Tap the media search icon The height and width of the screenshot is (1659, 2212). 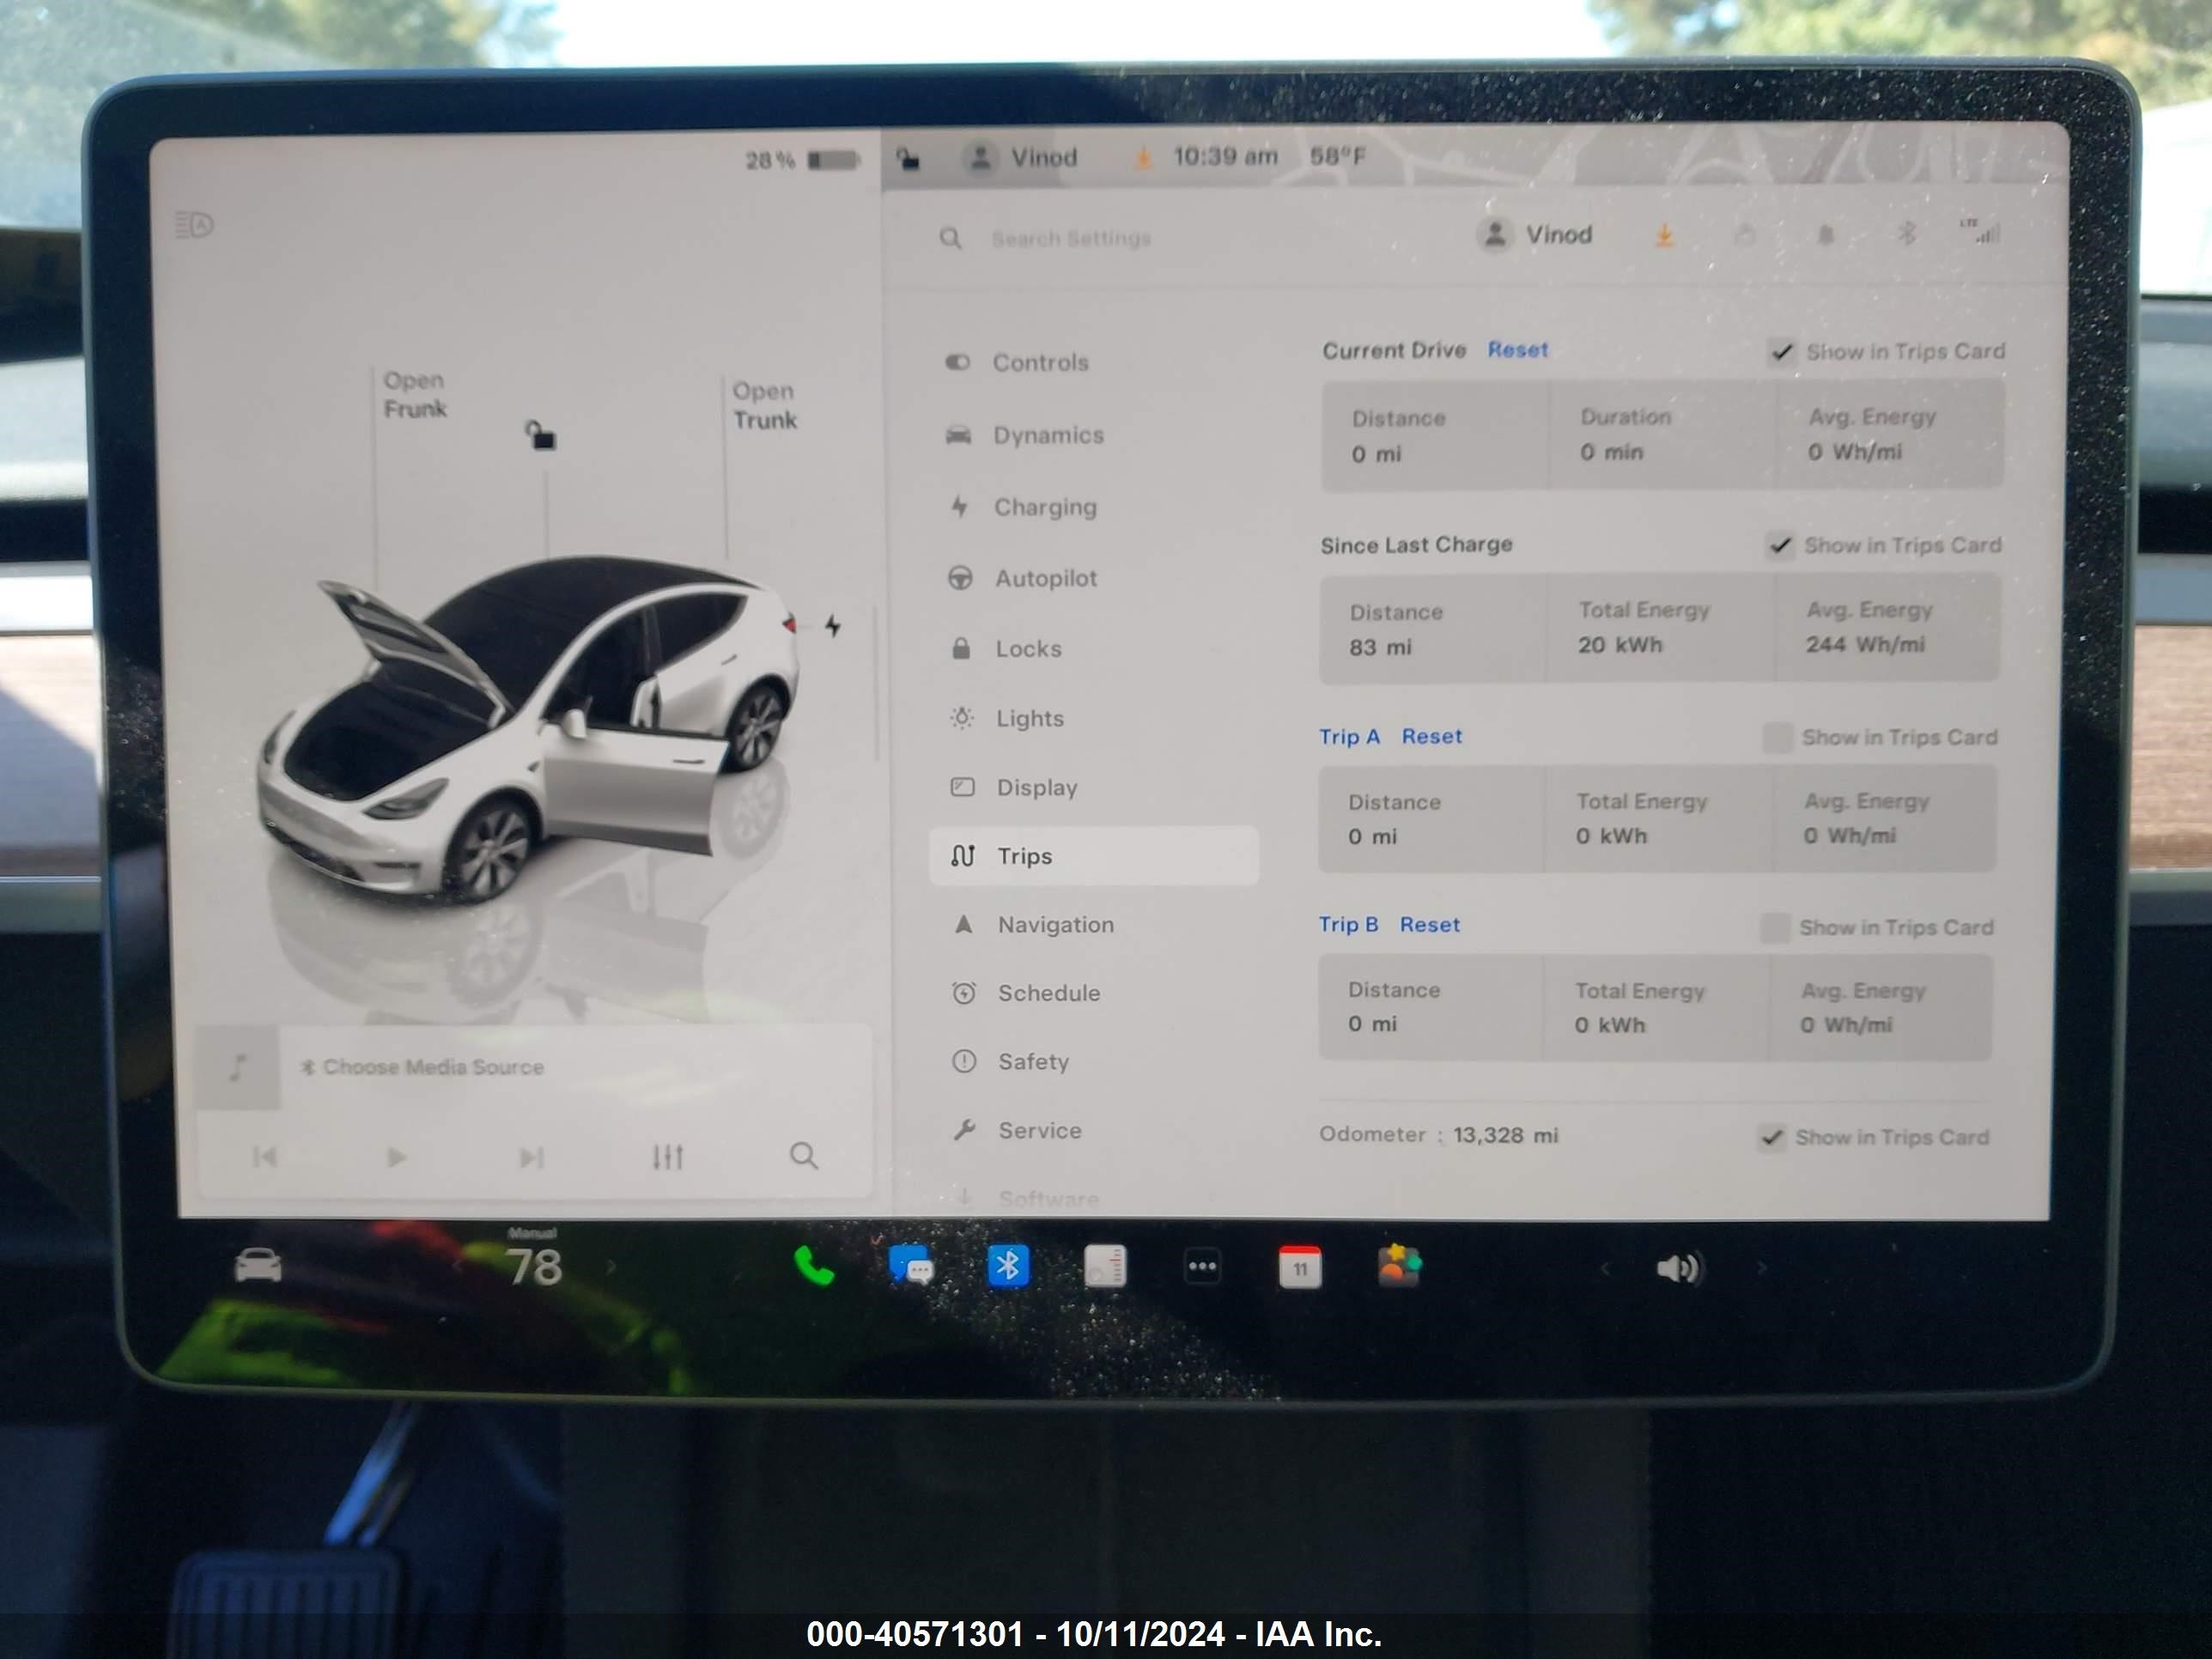coord(803,1156)
